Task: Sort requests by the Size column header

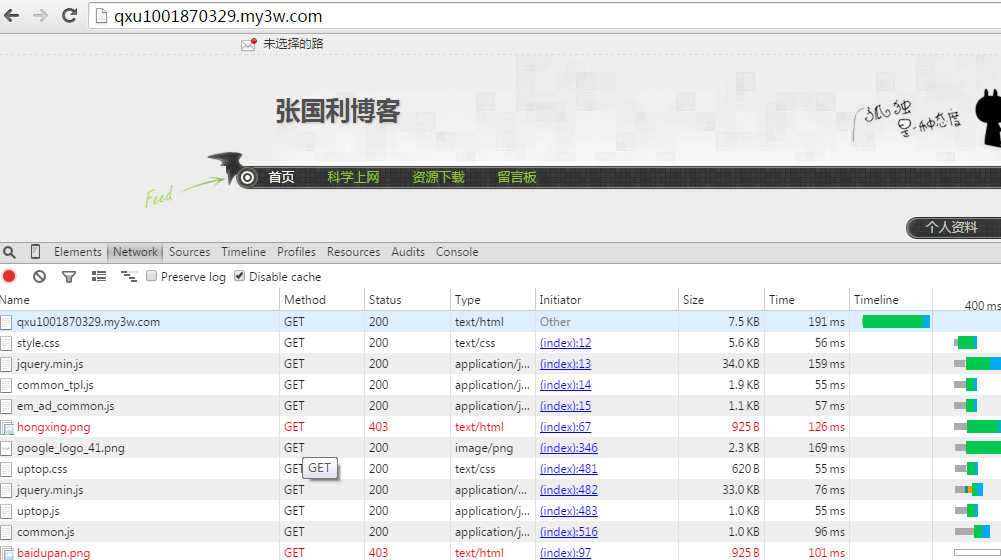Action: [693, 300]
